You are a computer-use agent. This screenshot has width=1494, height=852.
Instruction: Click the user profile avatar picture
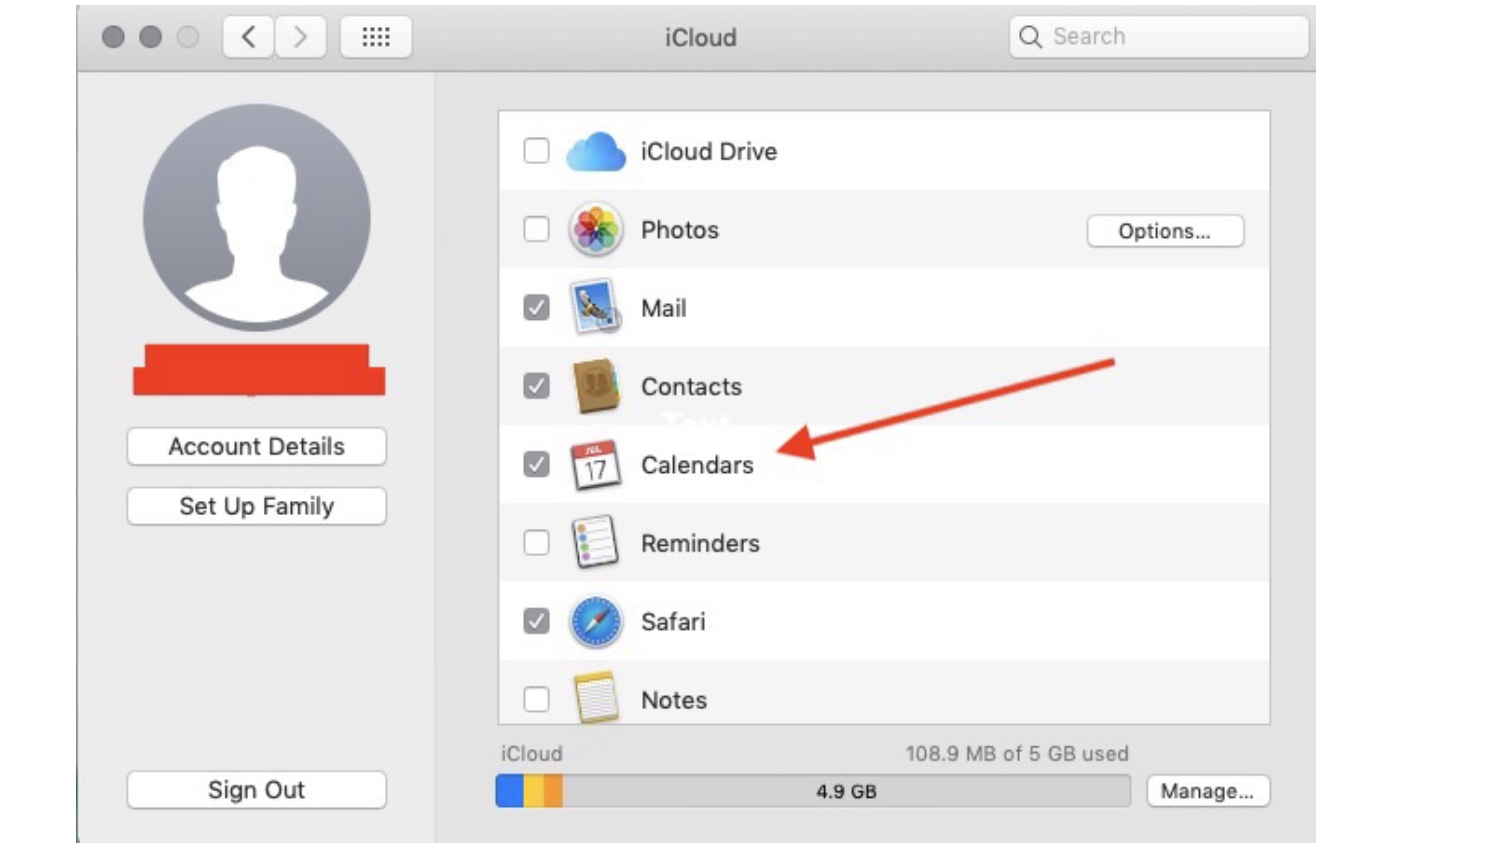coord(257,217)
